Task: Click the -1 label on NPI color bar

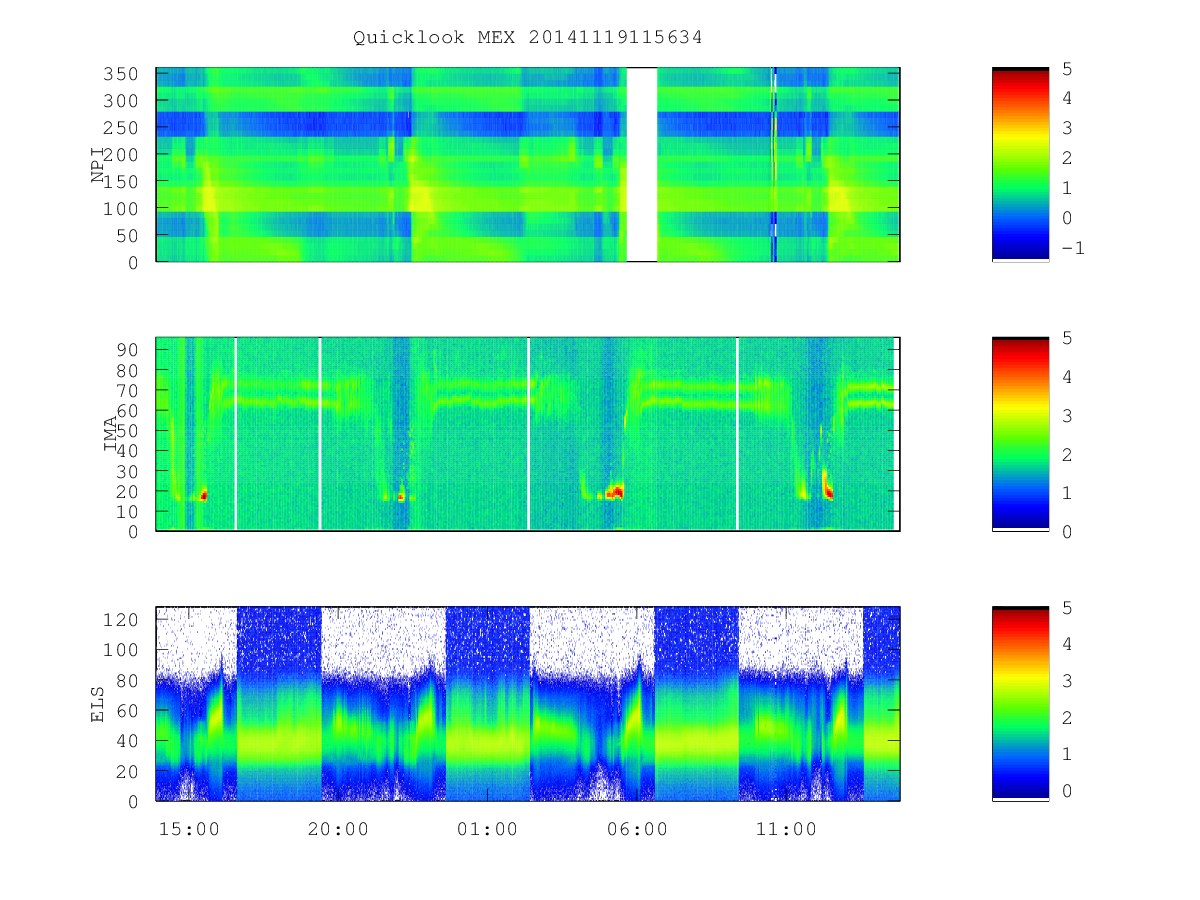Action: (1072, 248)
